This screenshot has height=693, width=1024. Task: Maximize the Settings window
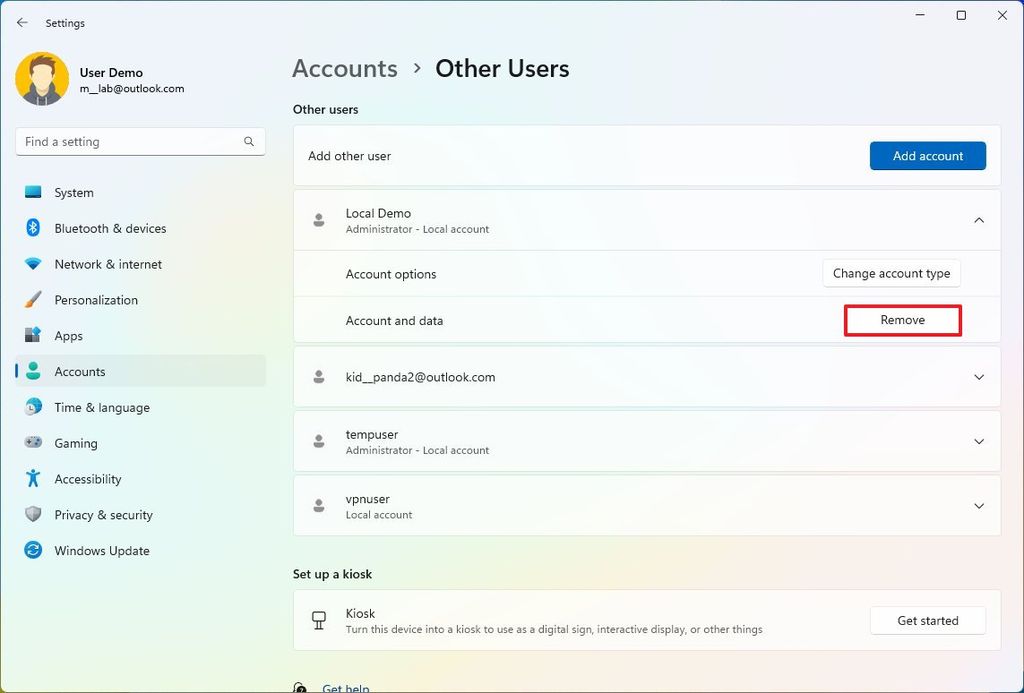[961, 15]
